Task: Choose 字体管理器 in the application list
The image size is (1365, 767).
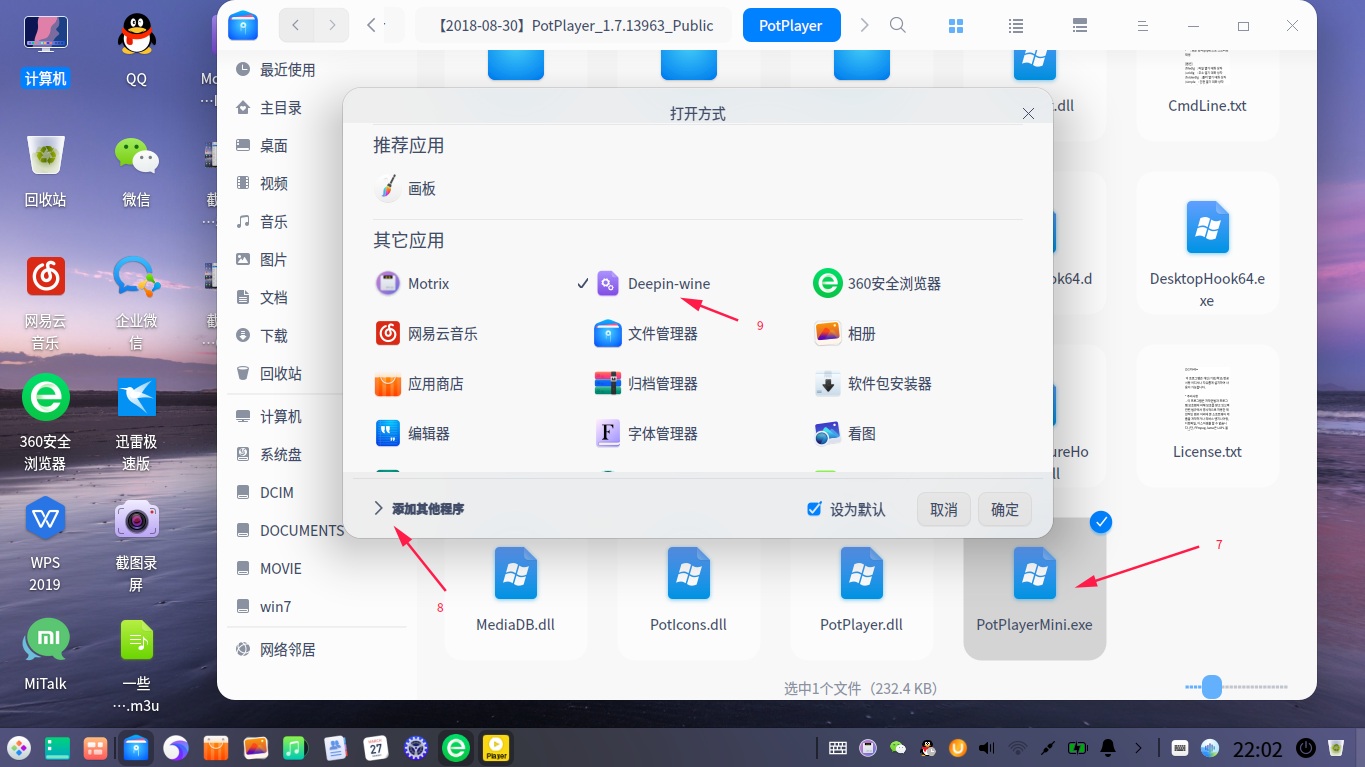Action: [x=646, y=434]
